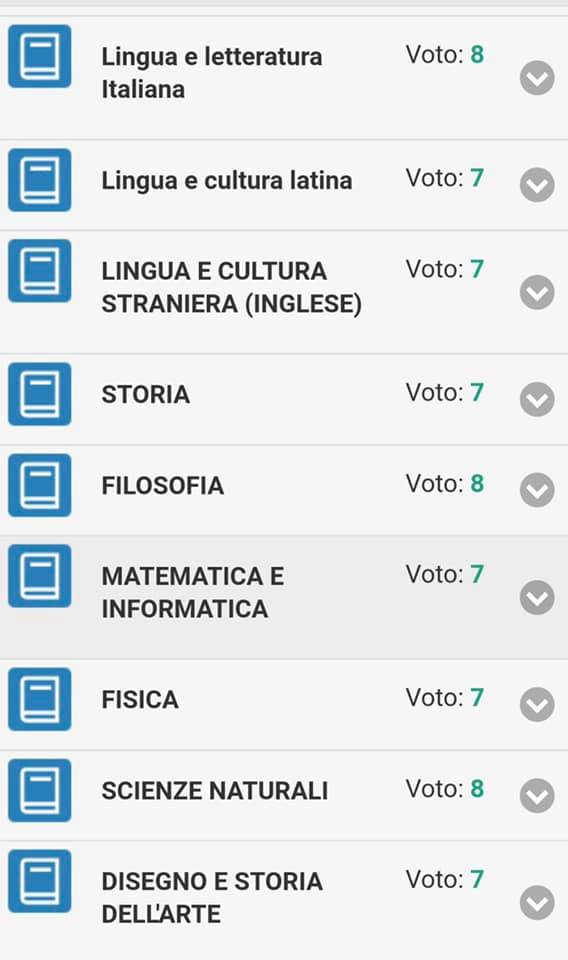Tap the book icon for LINGUA E CULTURA STRANIERA (INGLESE)

[40, 271]
